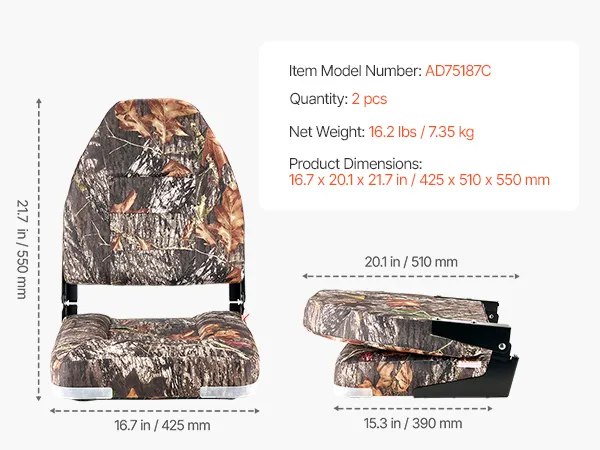Click the 15.3 in / 390 mm label
The width and height of the screenshot is (600, 450).
[x=410, y=423]
